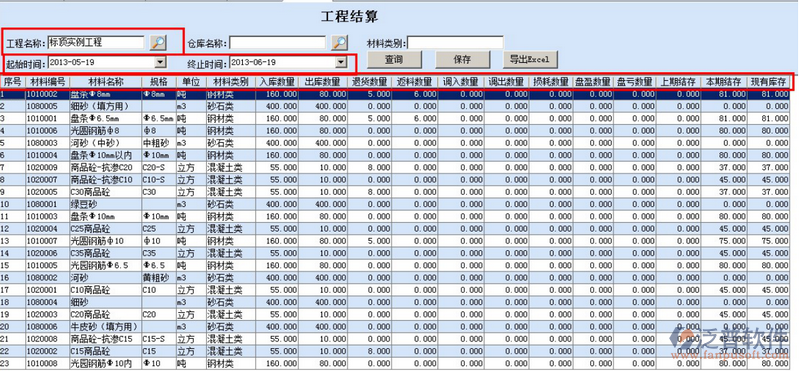Screen dimensions: 799x371
Task: Sort by the 材料编号 column header
Action: point(48,82)
